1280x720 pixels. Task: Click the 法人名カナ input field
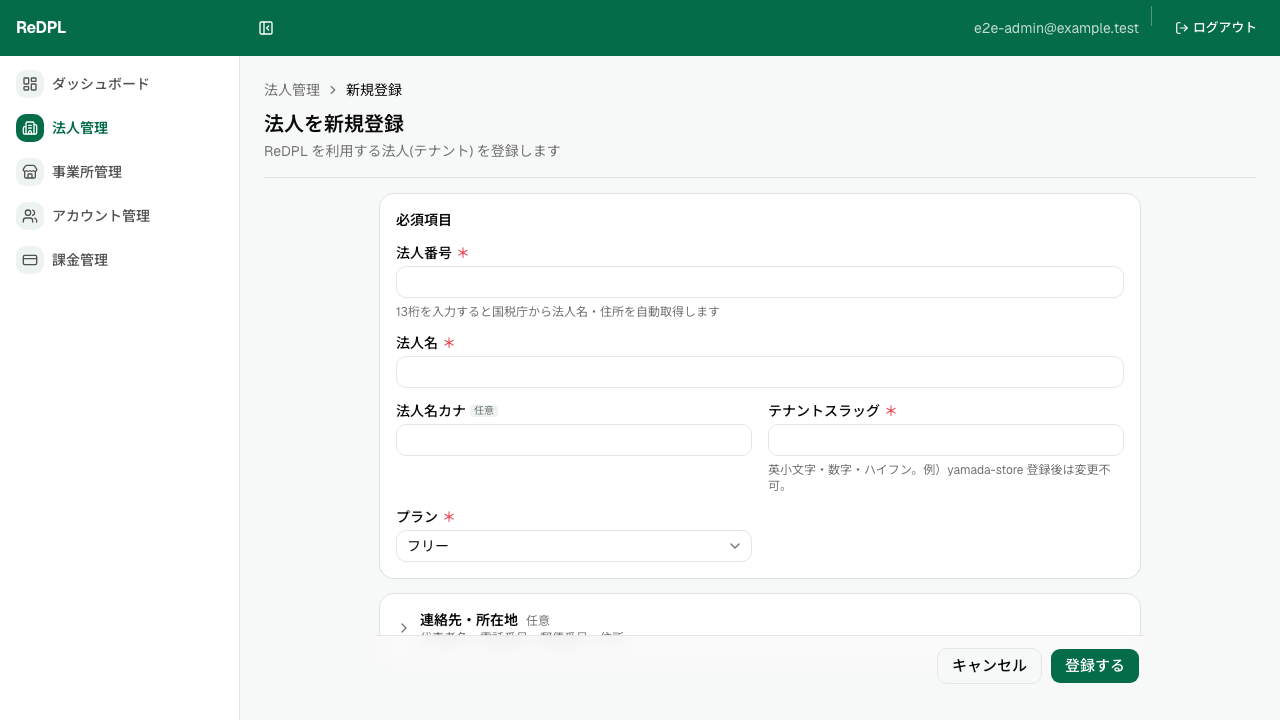tap(574, 440)
